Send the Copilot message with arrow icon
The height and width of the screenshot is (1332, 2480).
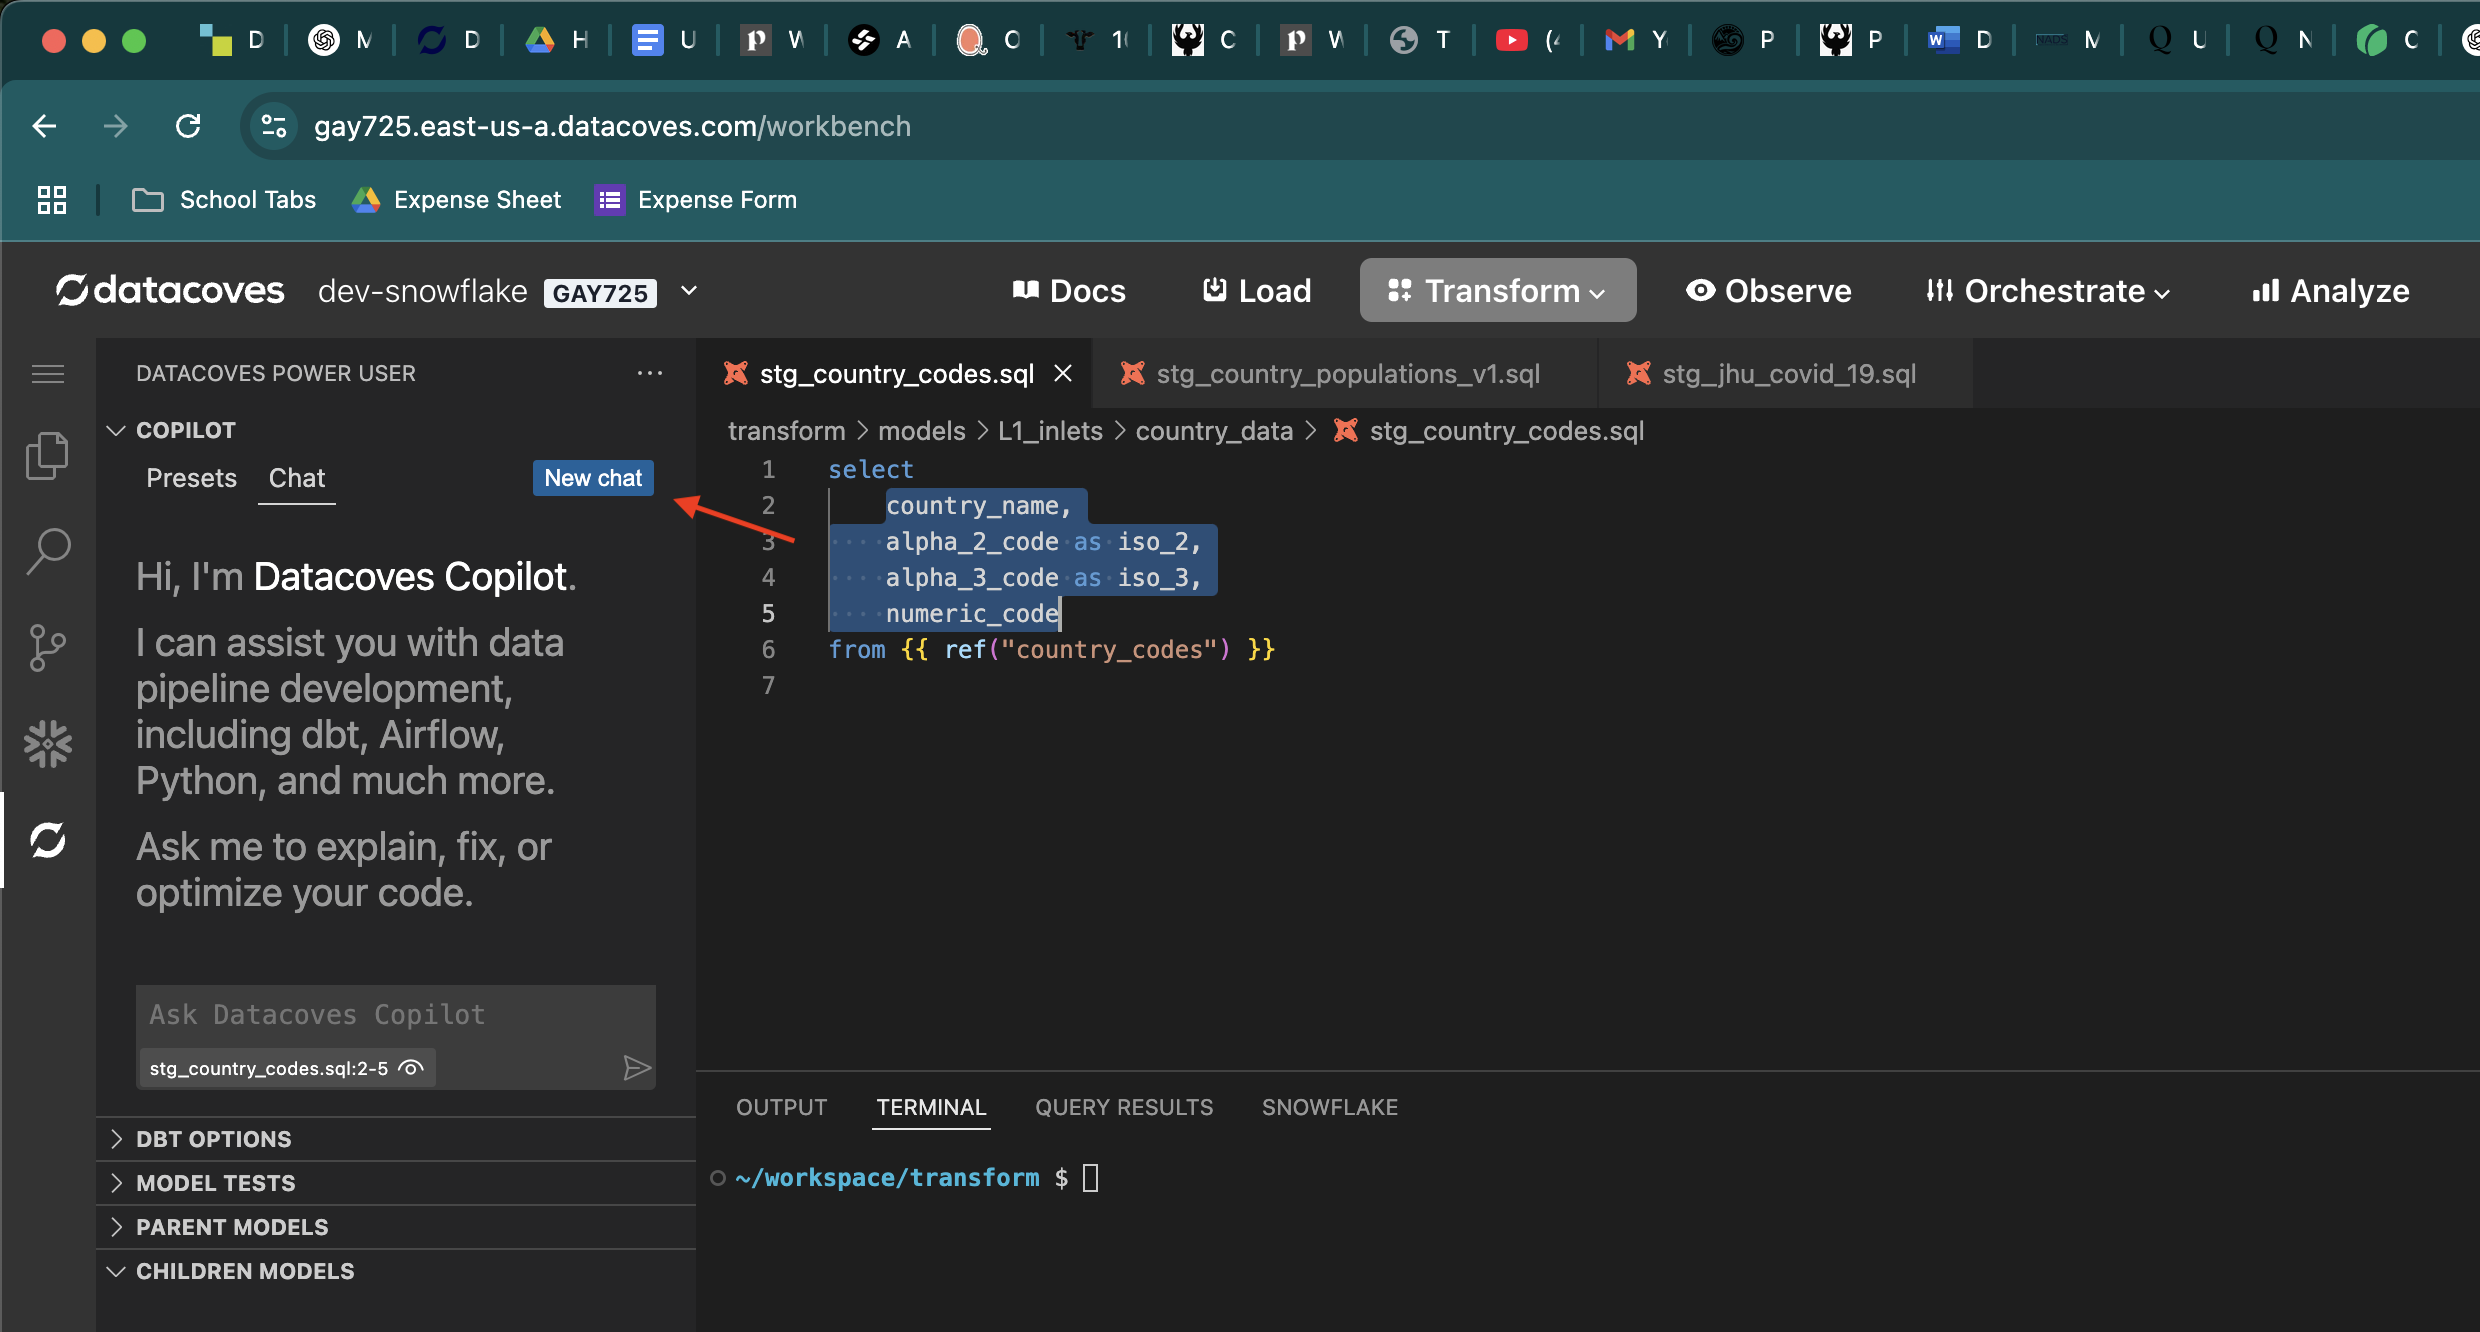click(x=637, y=1068)
